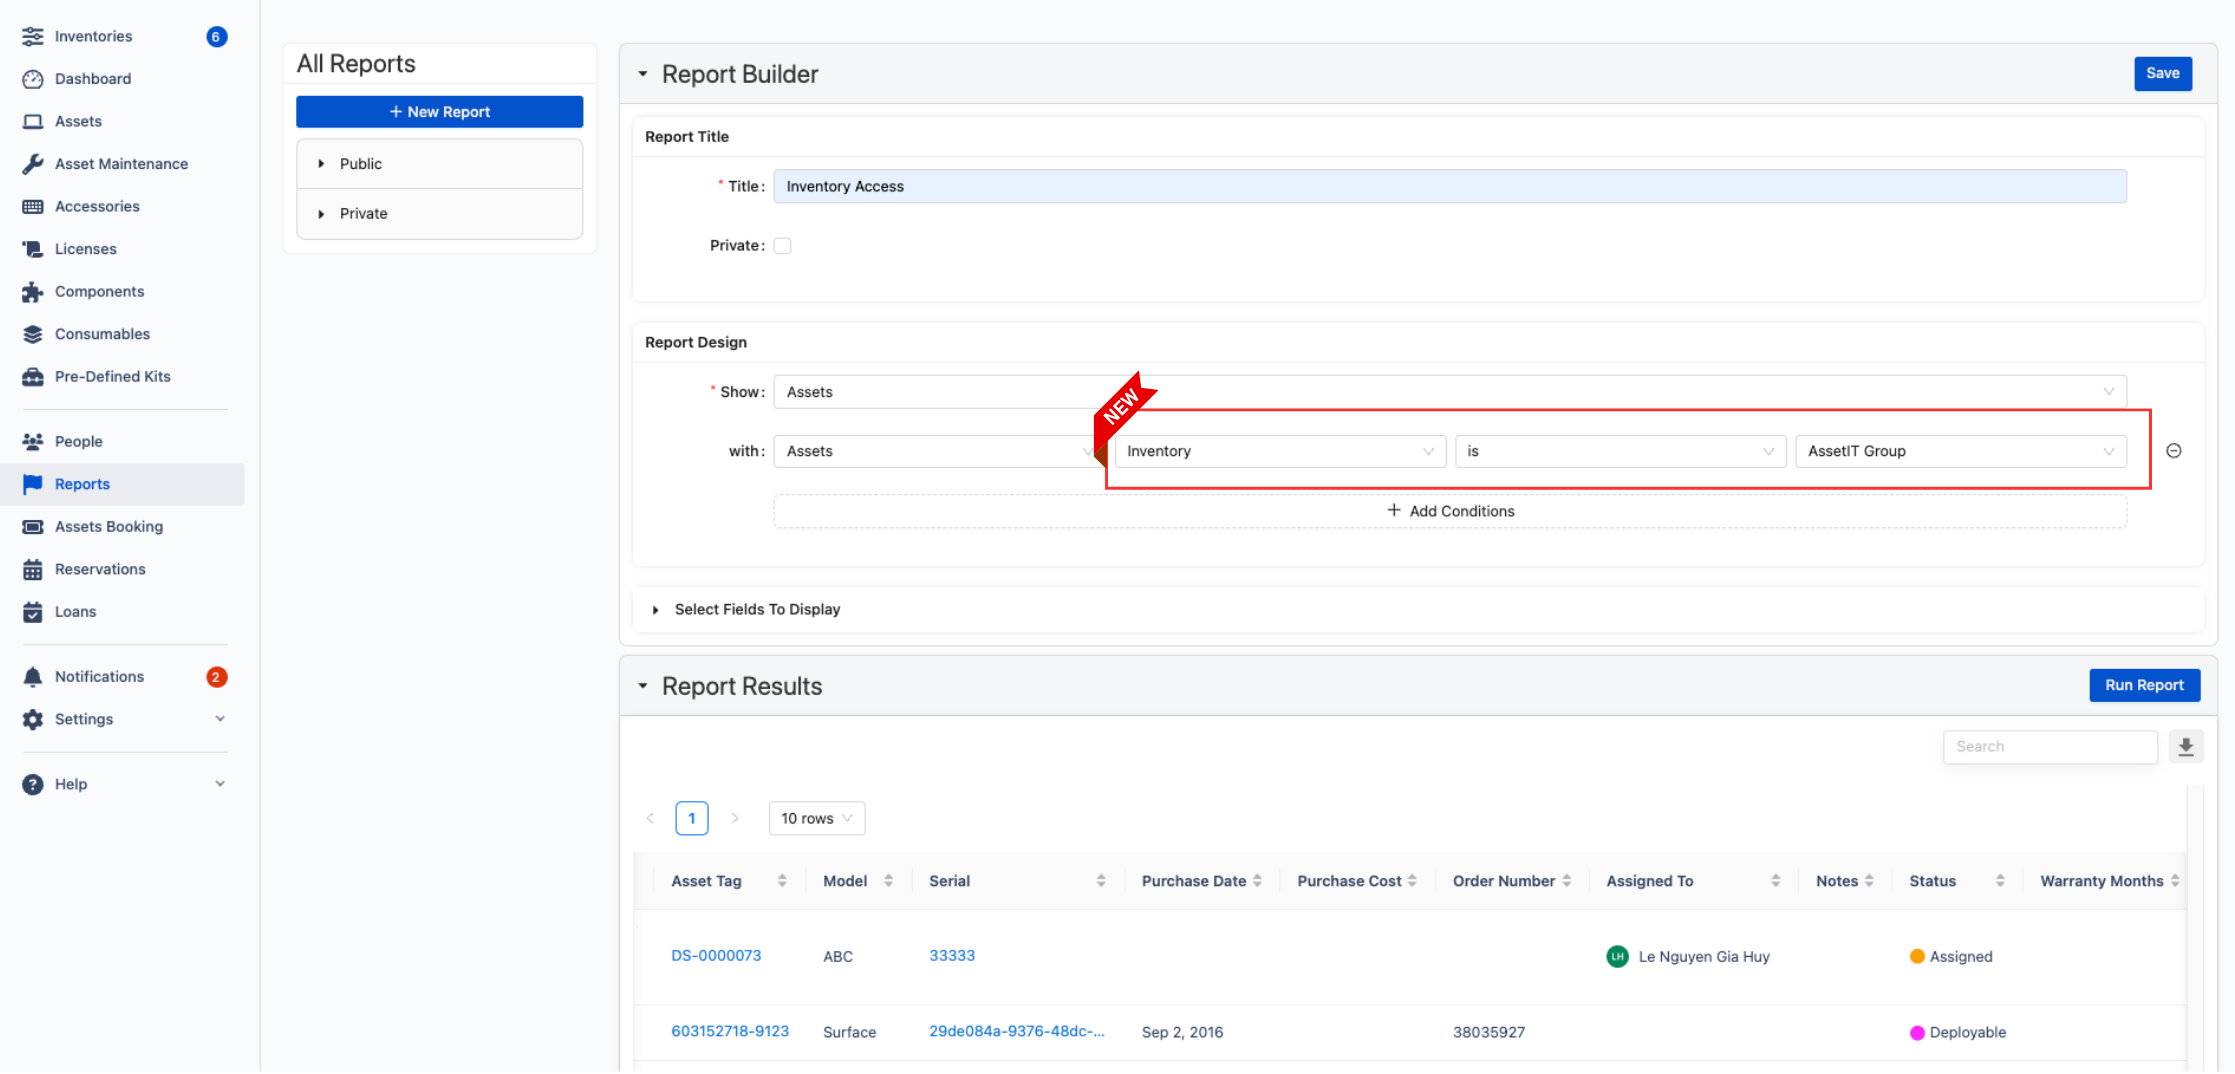Viewport: 2235px width, 1074px height.
Task: Click the Accessories sidebar icon
Action: pyautogui.click(x=32, y=206)
